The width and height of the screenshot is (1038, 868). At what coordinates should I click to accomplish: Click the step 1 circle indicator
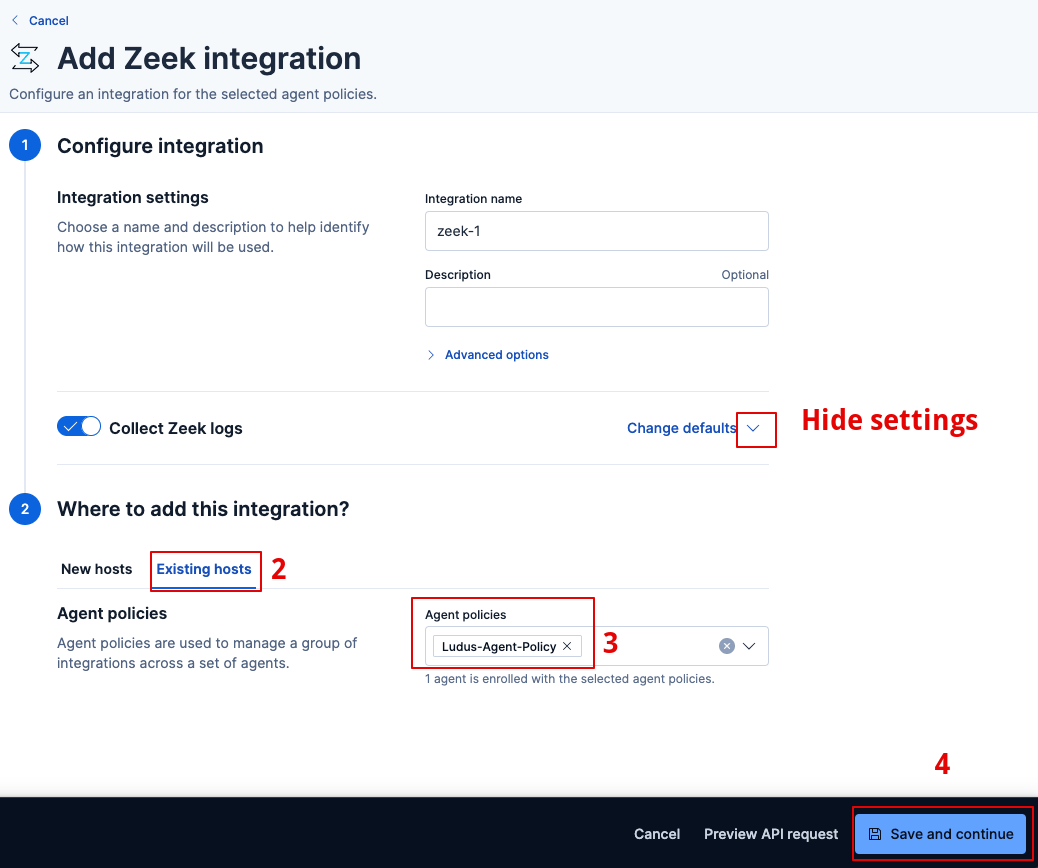click(x=24, y=144)
